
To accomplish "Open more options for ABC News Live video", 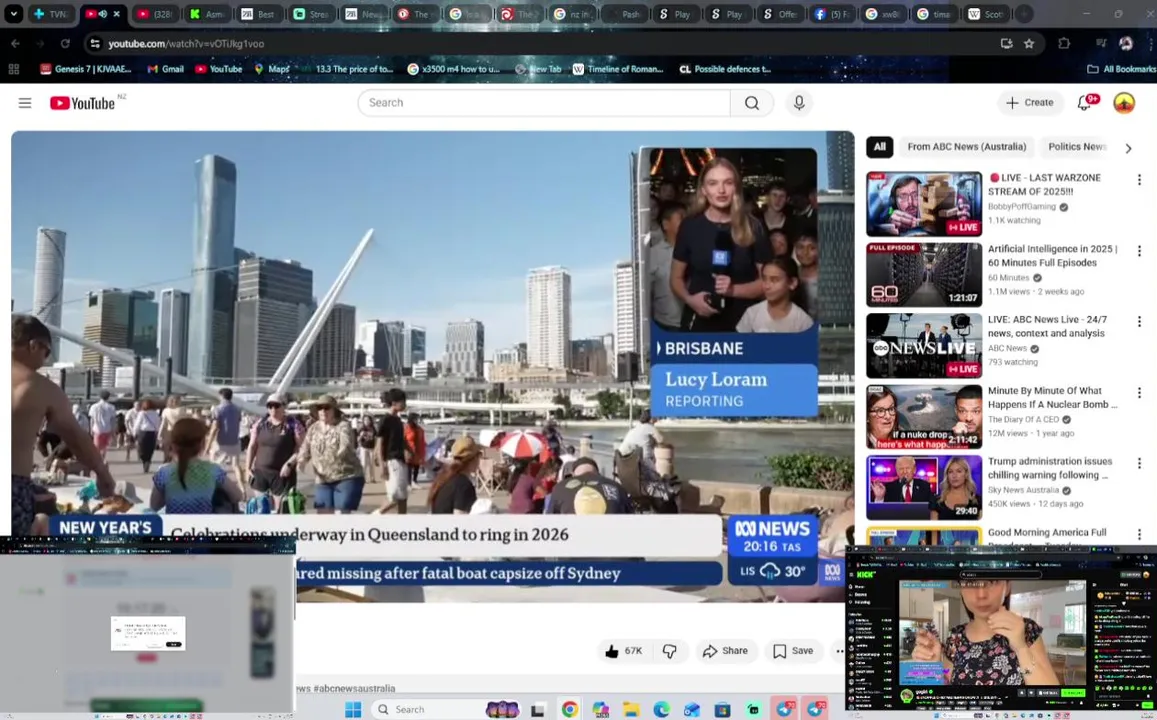I will click(x=1139, y=322).
